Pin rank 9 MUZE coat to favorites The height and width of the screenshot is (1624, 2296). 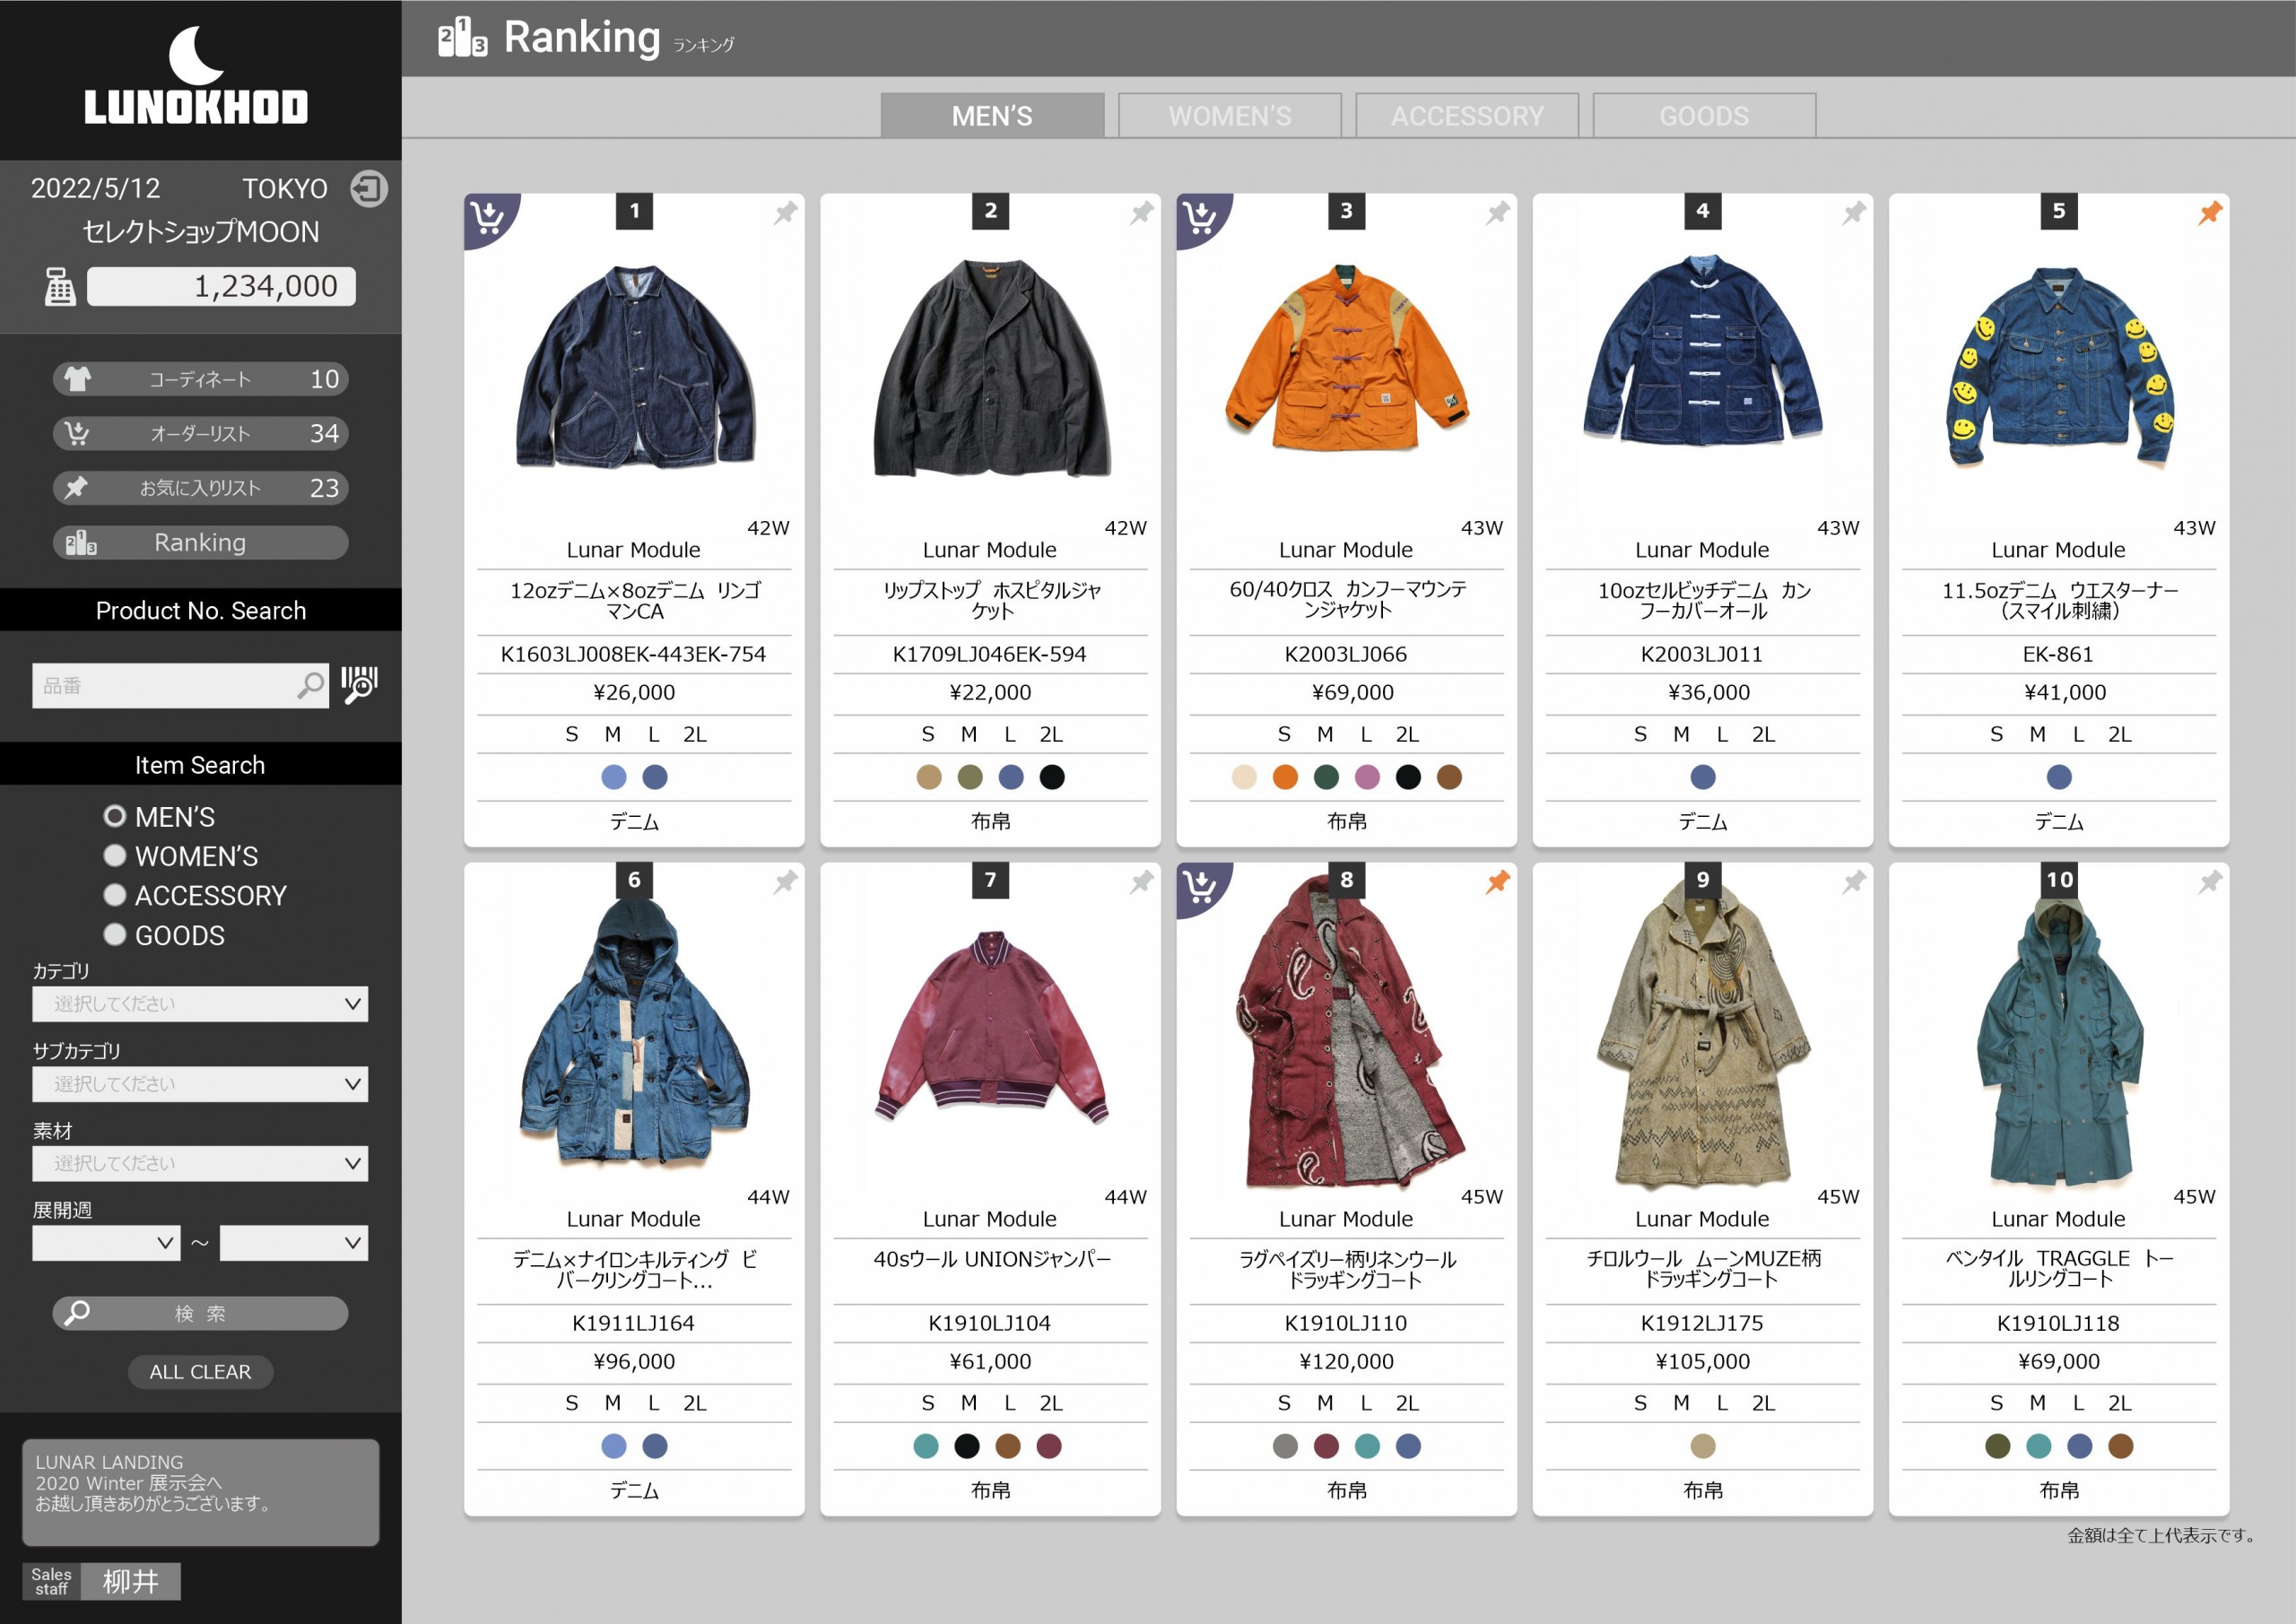coord(1853,882)
